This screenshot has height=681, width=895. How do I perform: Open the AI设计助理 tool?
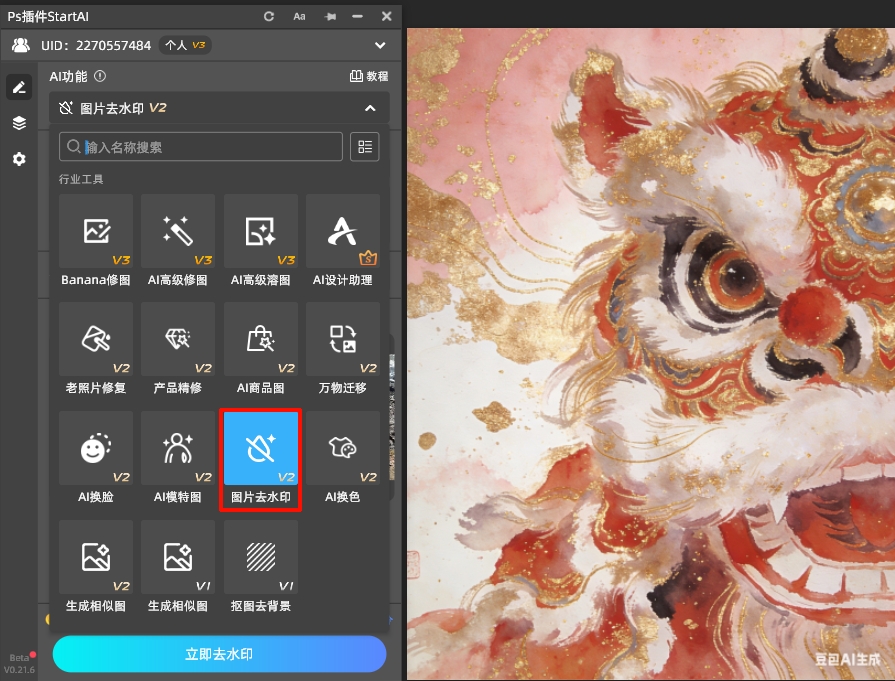342,230
